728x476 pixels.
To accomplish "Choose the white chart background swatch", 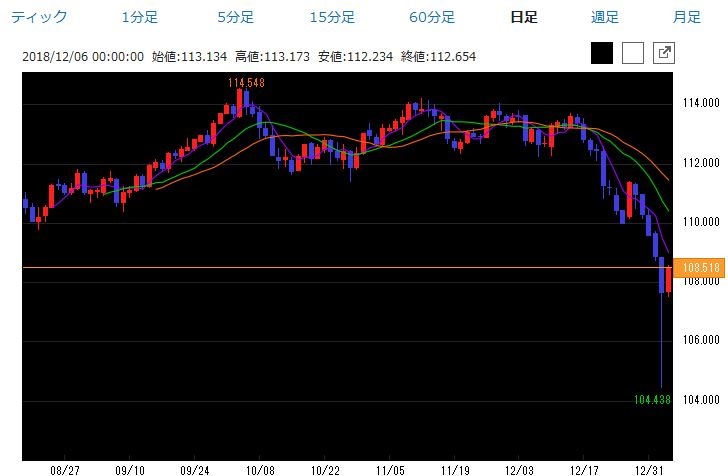I will [633, 53].
